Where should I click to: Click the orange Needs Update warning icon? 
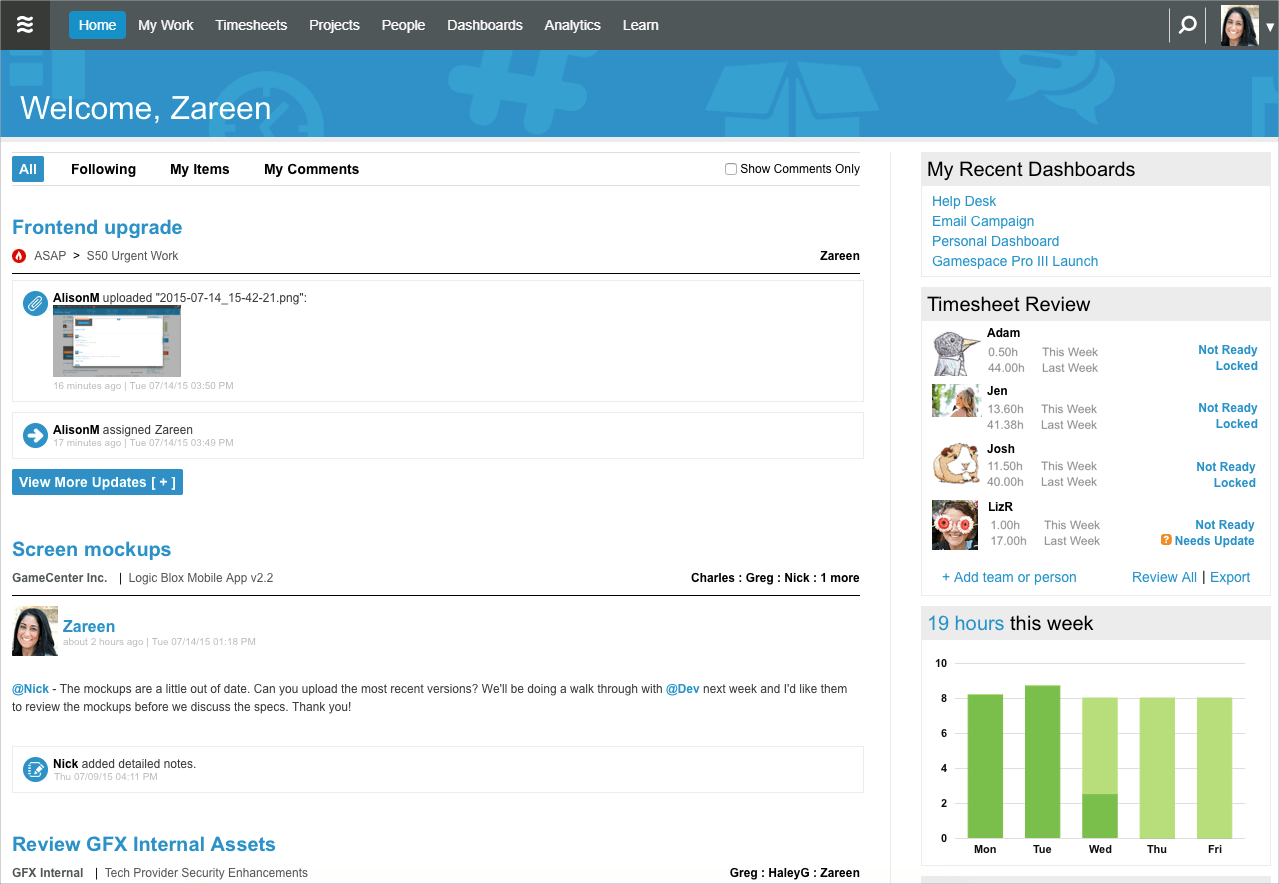click(x=1166, y=540)
